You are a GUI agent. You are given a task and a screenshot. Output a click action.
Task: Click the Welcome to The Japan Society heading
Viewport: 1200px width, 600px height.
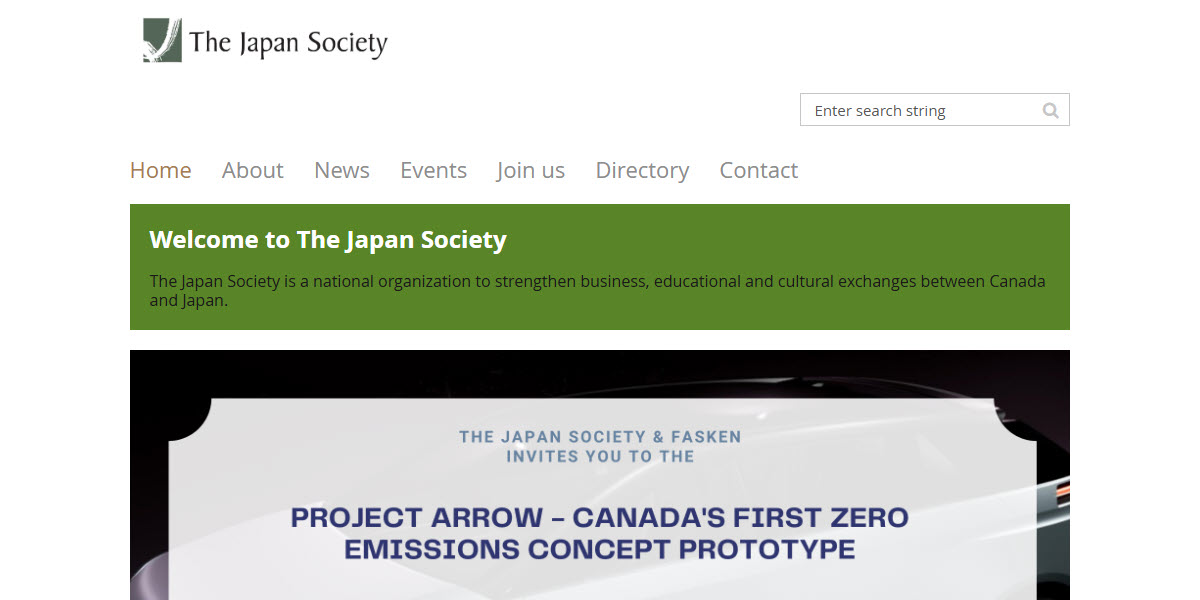pyautogui.click(x=328, y=239)
